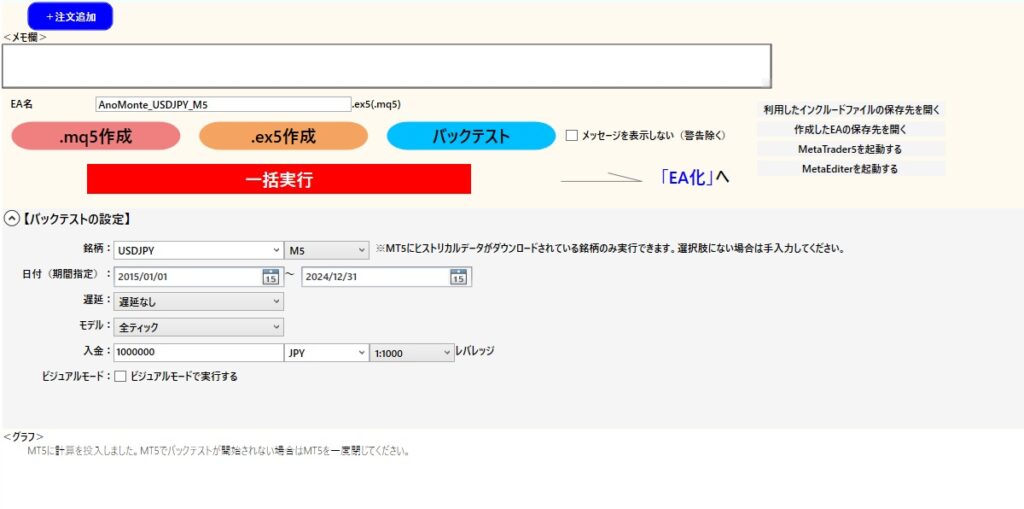Collapse the バックテストの設定 section
Screen dimensions: 1024x509
(11, 218)
